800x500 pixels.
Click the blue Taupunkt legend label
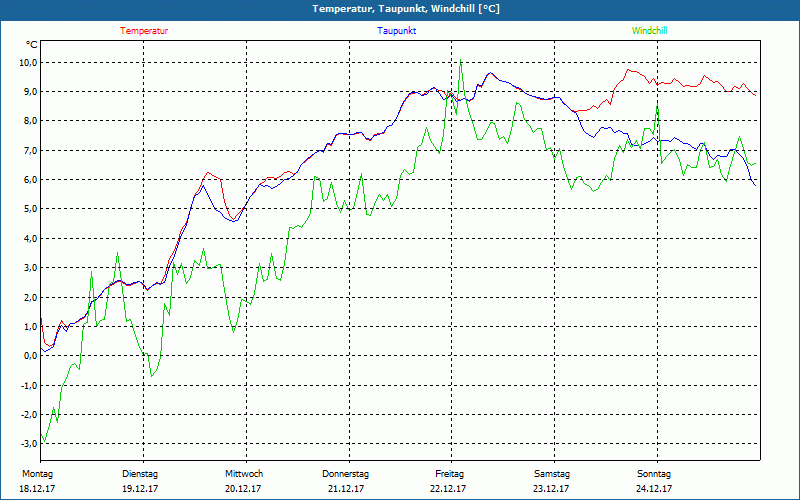[x=396, y=31]
